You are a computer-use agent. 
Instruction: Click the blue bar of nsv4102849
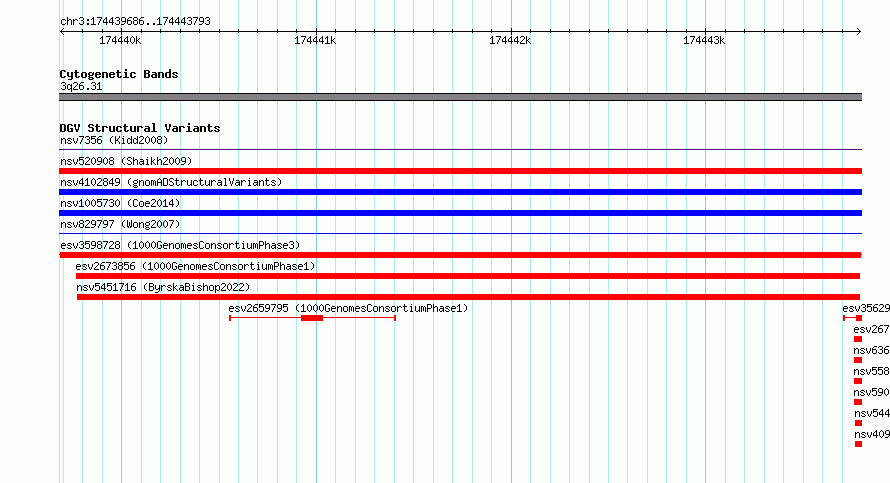(x=460, y=192)
